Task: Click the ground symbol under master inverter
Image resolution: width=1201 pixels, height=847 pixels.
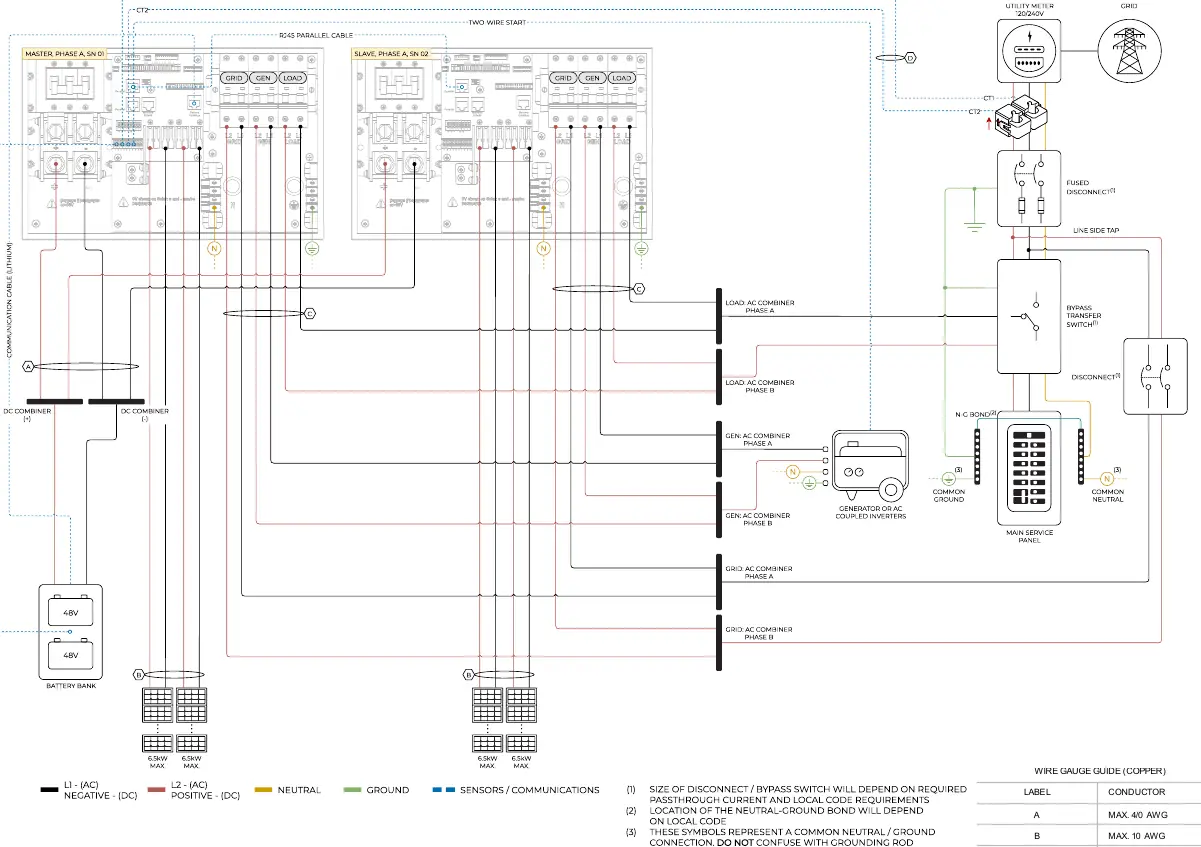Action: (312, 248)
